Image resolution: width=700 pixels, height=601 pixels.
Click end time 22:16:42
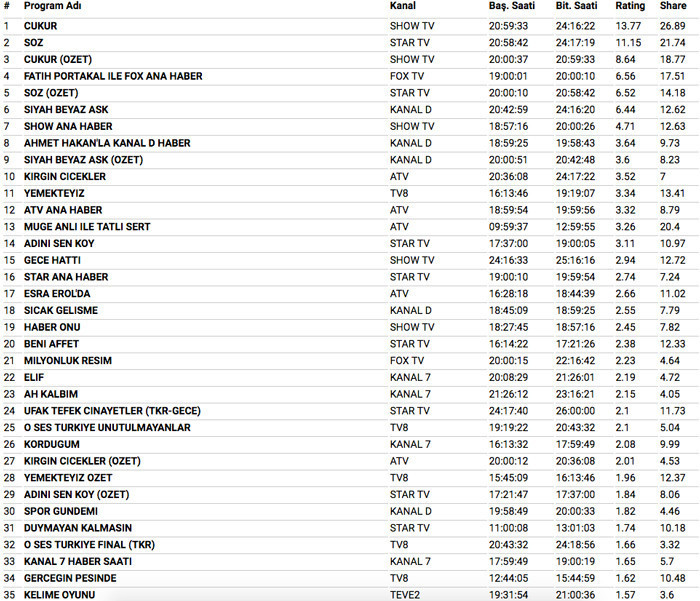click(x=575, y=361)
